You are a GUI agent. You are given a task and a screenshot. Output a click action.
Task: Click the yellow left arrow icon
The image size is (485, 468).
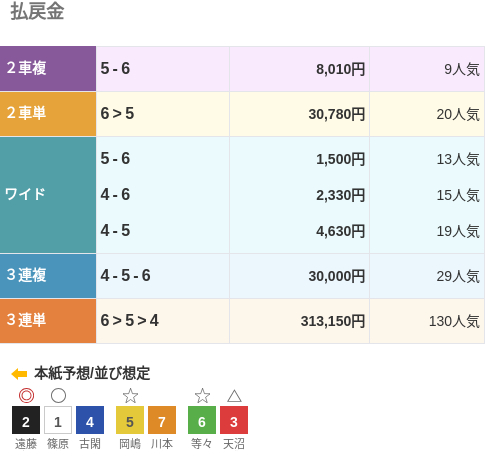(19, 374)
